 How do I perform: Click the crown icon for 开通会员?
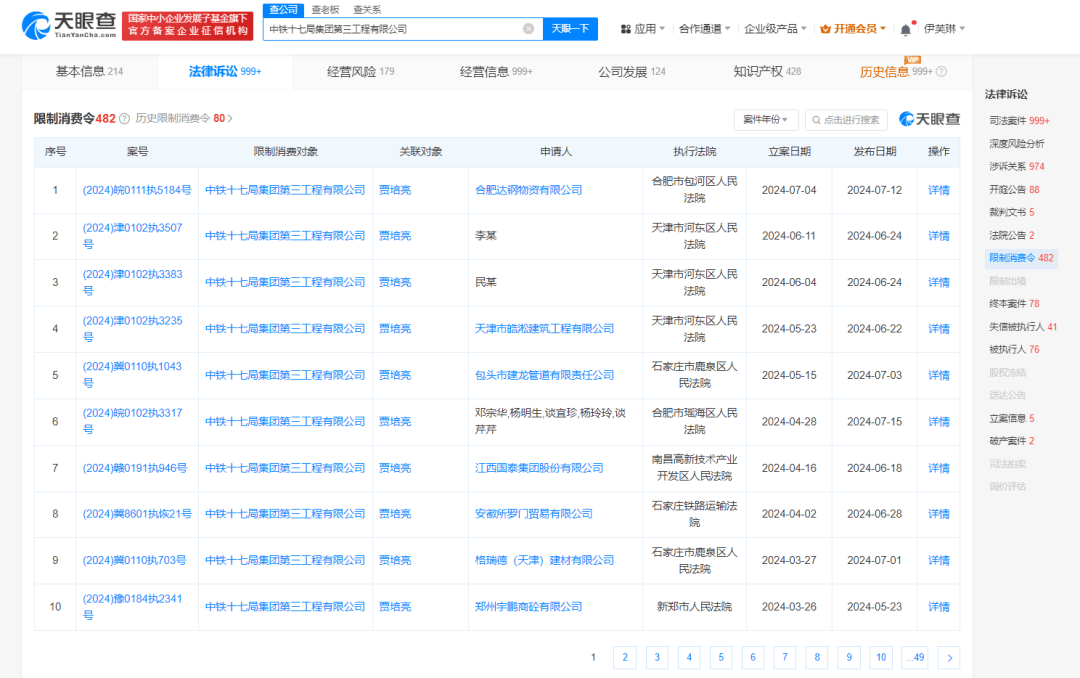pos(825,29)
